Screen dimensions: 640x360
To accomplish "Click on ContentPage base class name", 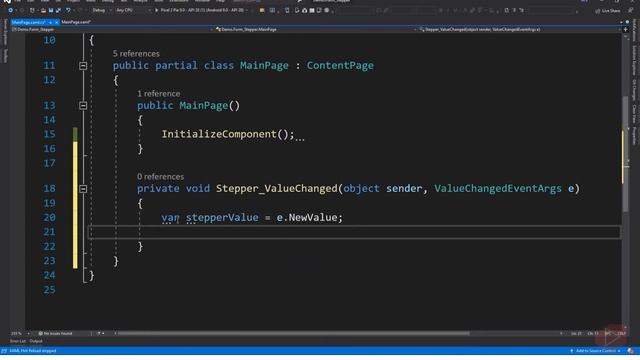I will pos(340,66).
